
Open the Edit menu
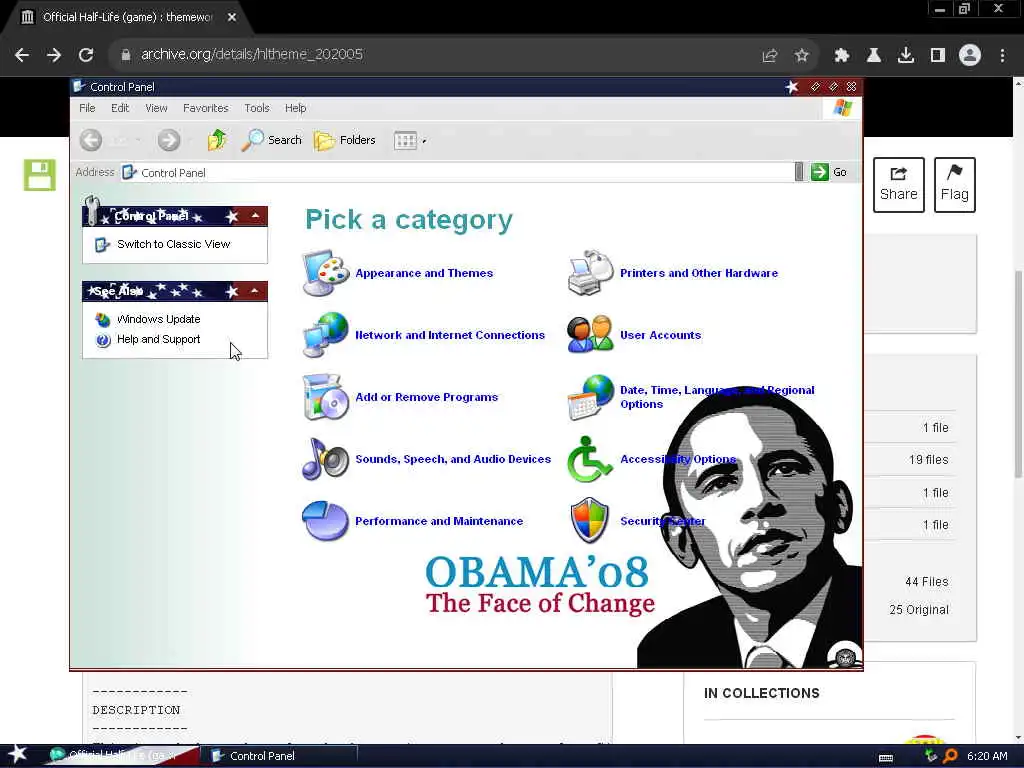pos(120,108)
